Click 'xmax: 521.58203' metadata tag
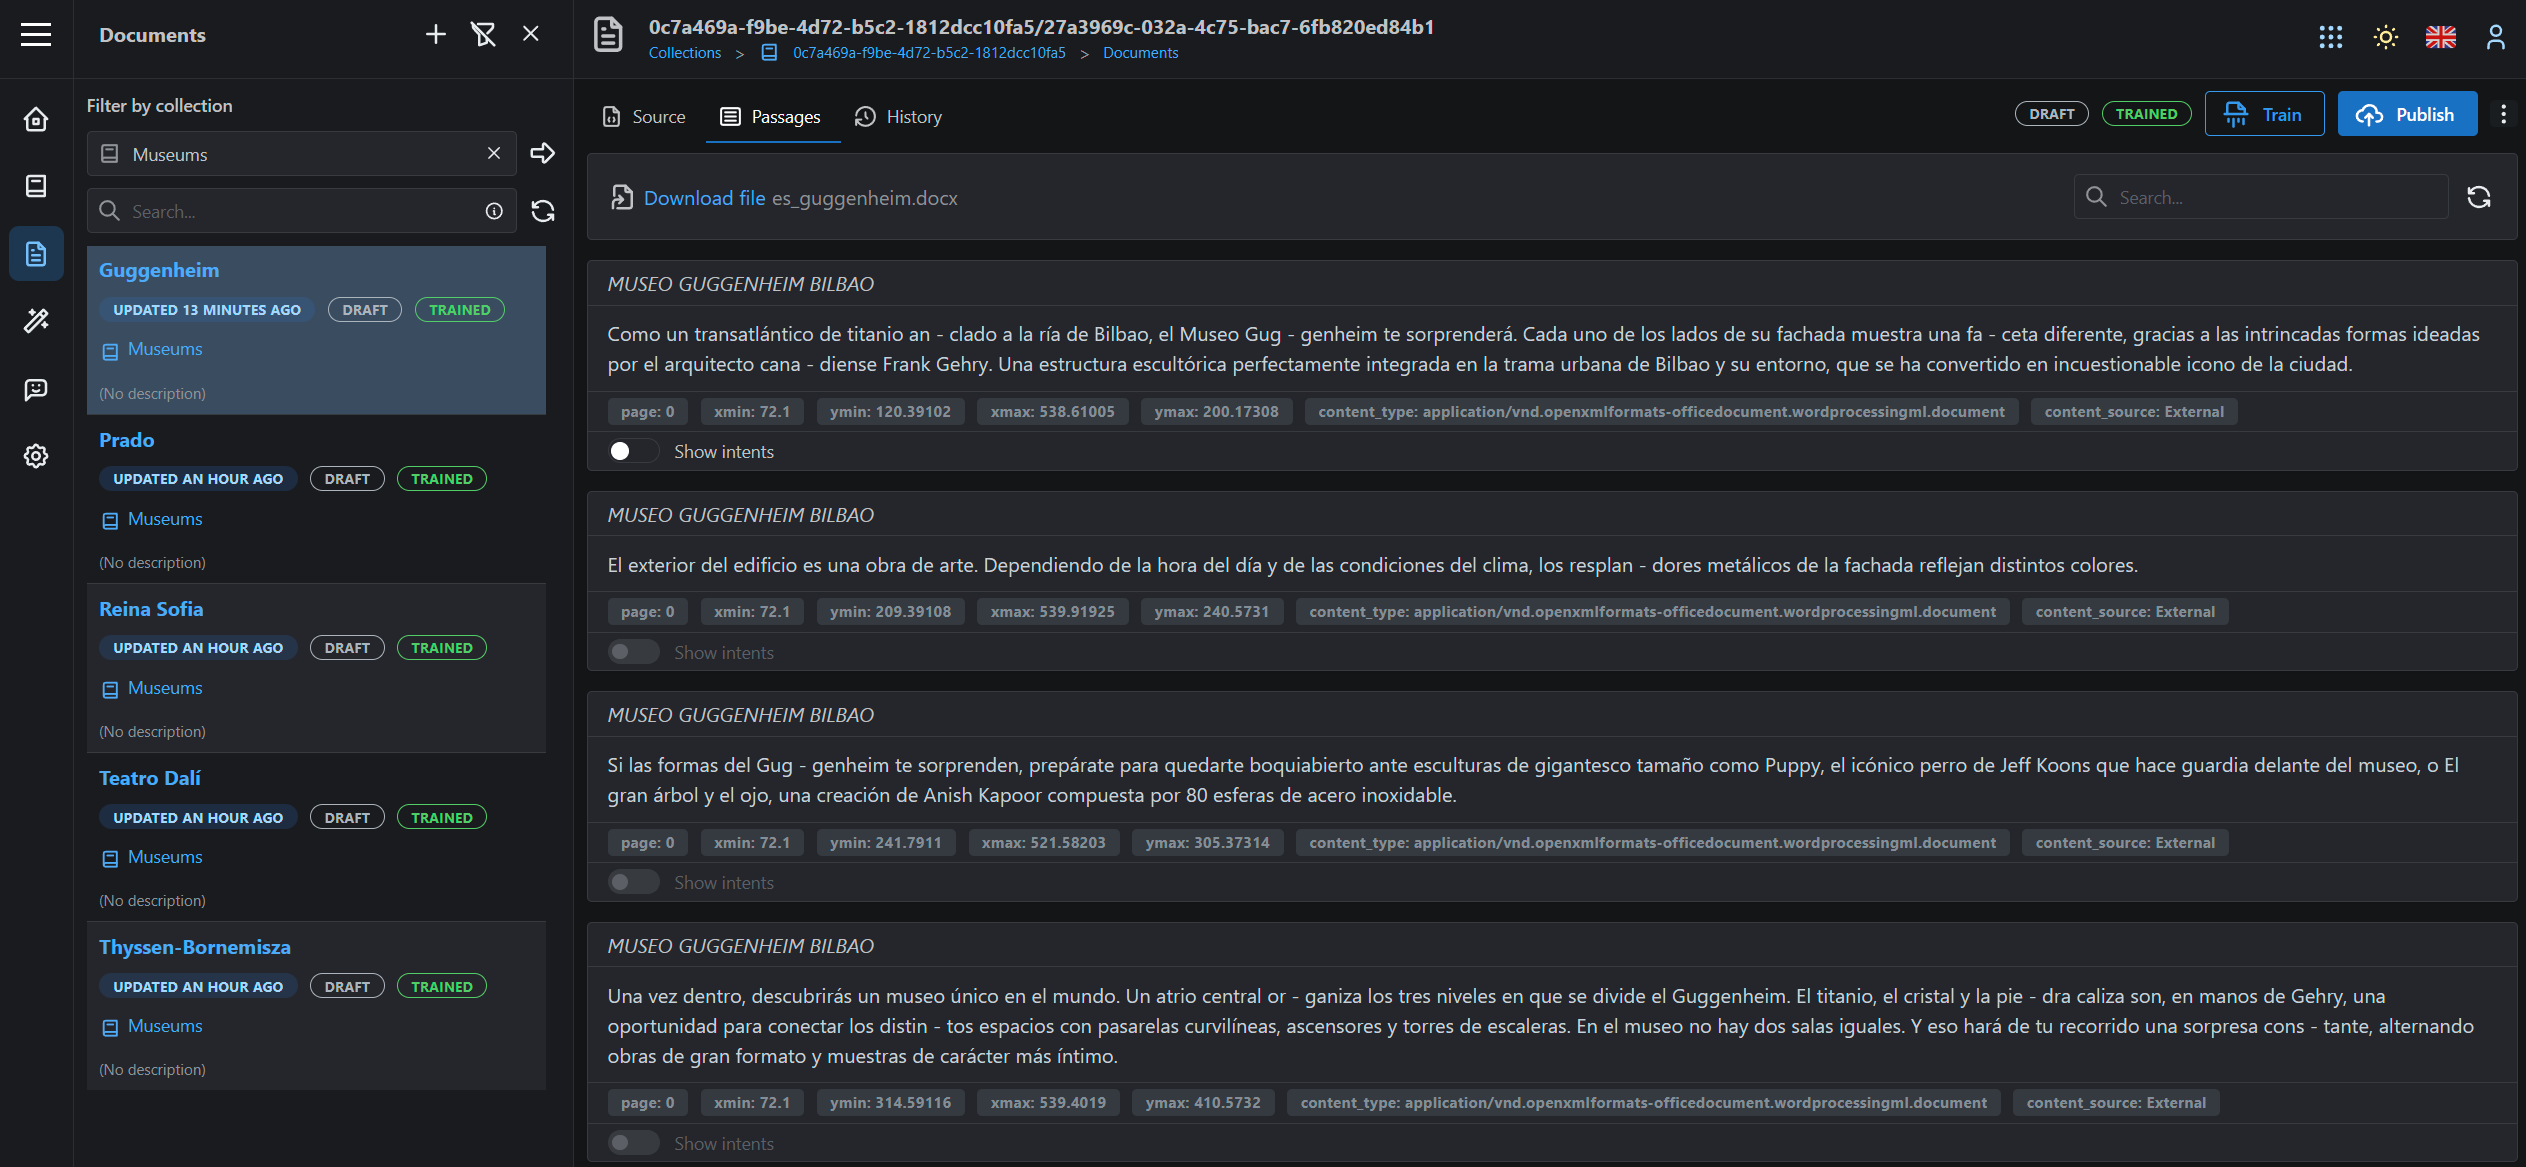 point(1044,843)
